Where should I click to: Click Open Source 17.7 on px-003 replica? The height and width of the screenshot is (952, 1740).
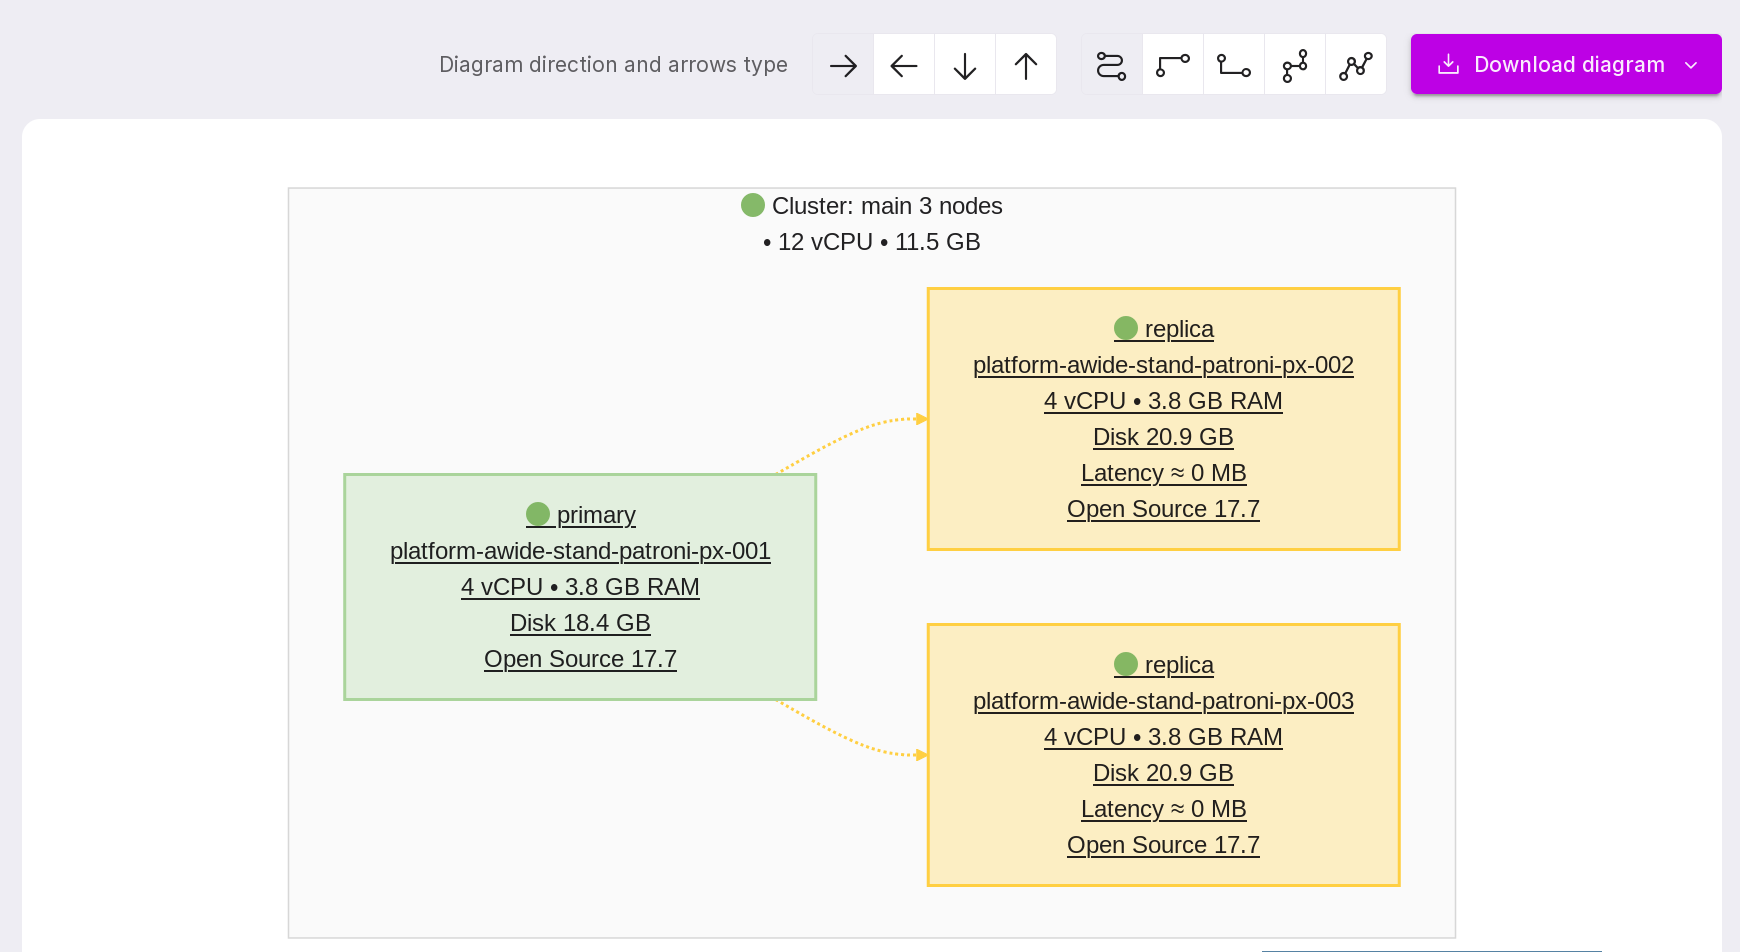(1163, 845)
